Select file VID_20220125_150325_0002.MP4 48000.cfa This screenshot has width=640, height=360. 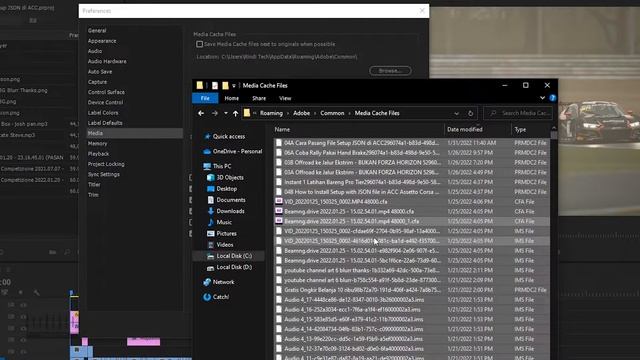point(336,202)
